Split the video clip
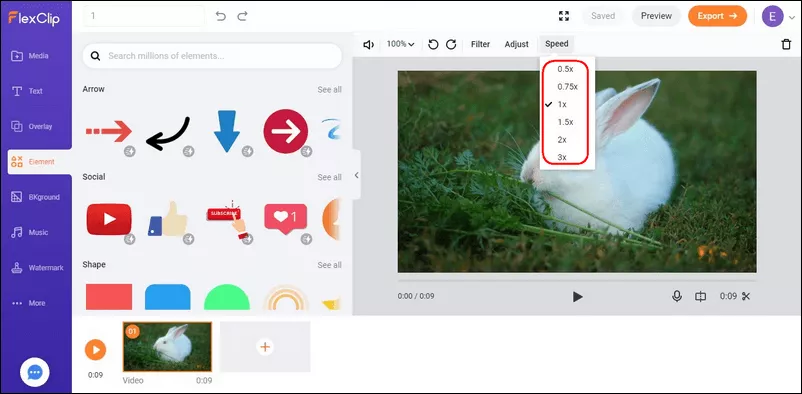Screen dimensions: 802x394 [x=700, y=296]
